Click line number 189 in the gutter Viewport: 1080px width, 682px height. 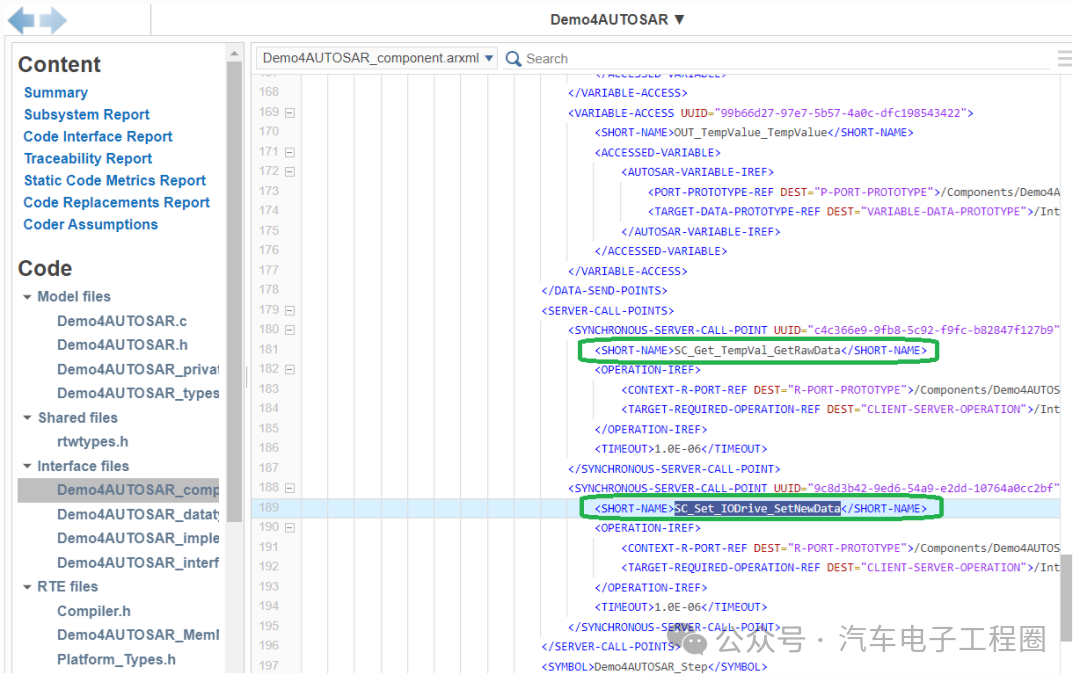269,508
